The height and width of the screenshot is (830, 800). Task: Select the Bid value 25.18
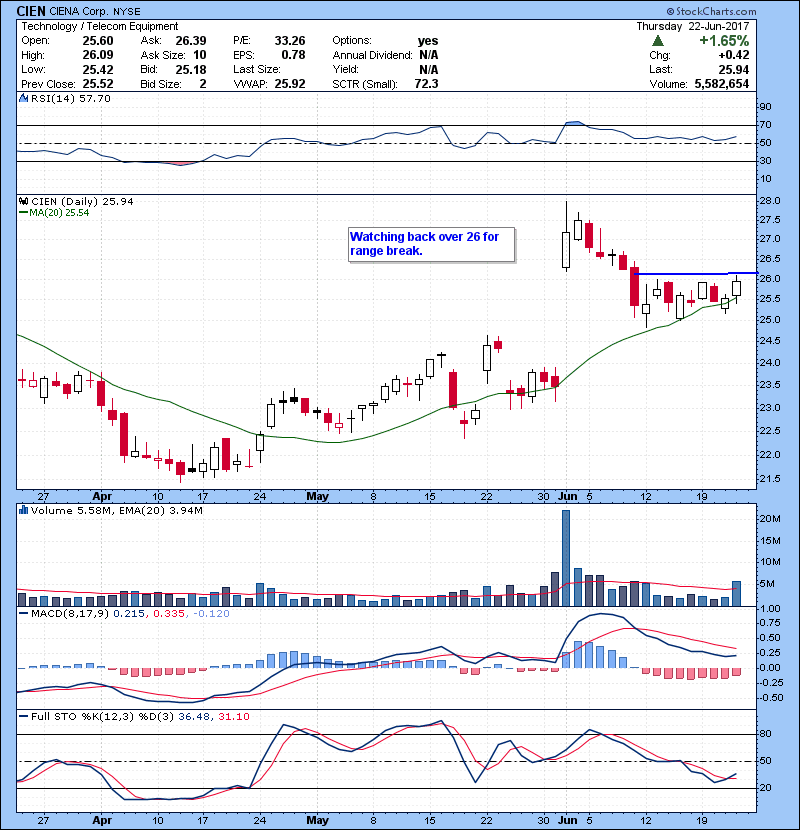(x=191, y=69)
